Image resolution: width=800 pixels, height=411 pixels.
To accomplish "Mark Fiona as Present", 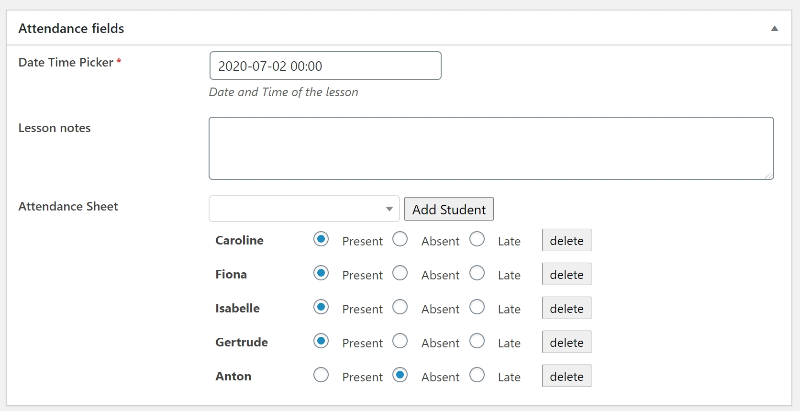I will click(x=321, y=273).
